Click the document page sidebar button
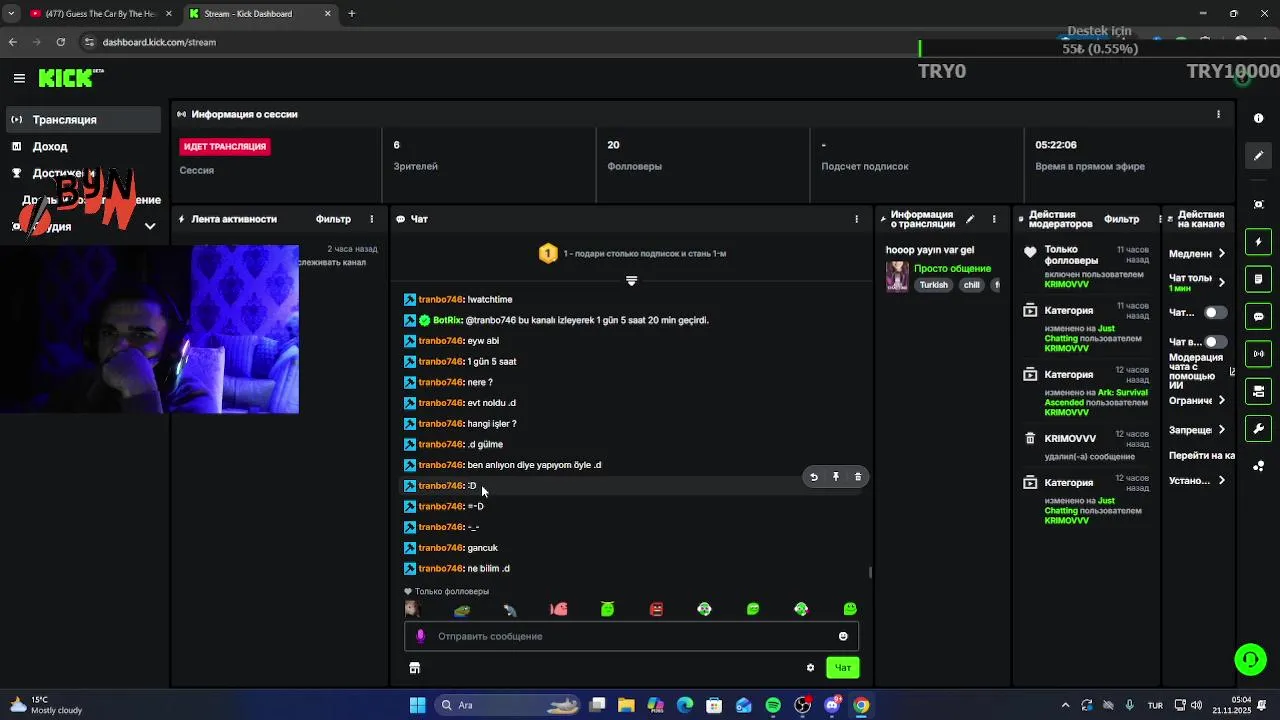This screenshot has height=720, width=1280. coord(1258,279)
